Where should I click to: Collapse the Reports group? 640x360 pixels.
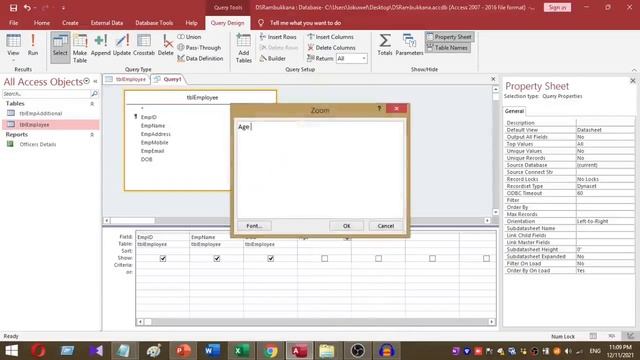[92, 135]
